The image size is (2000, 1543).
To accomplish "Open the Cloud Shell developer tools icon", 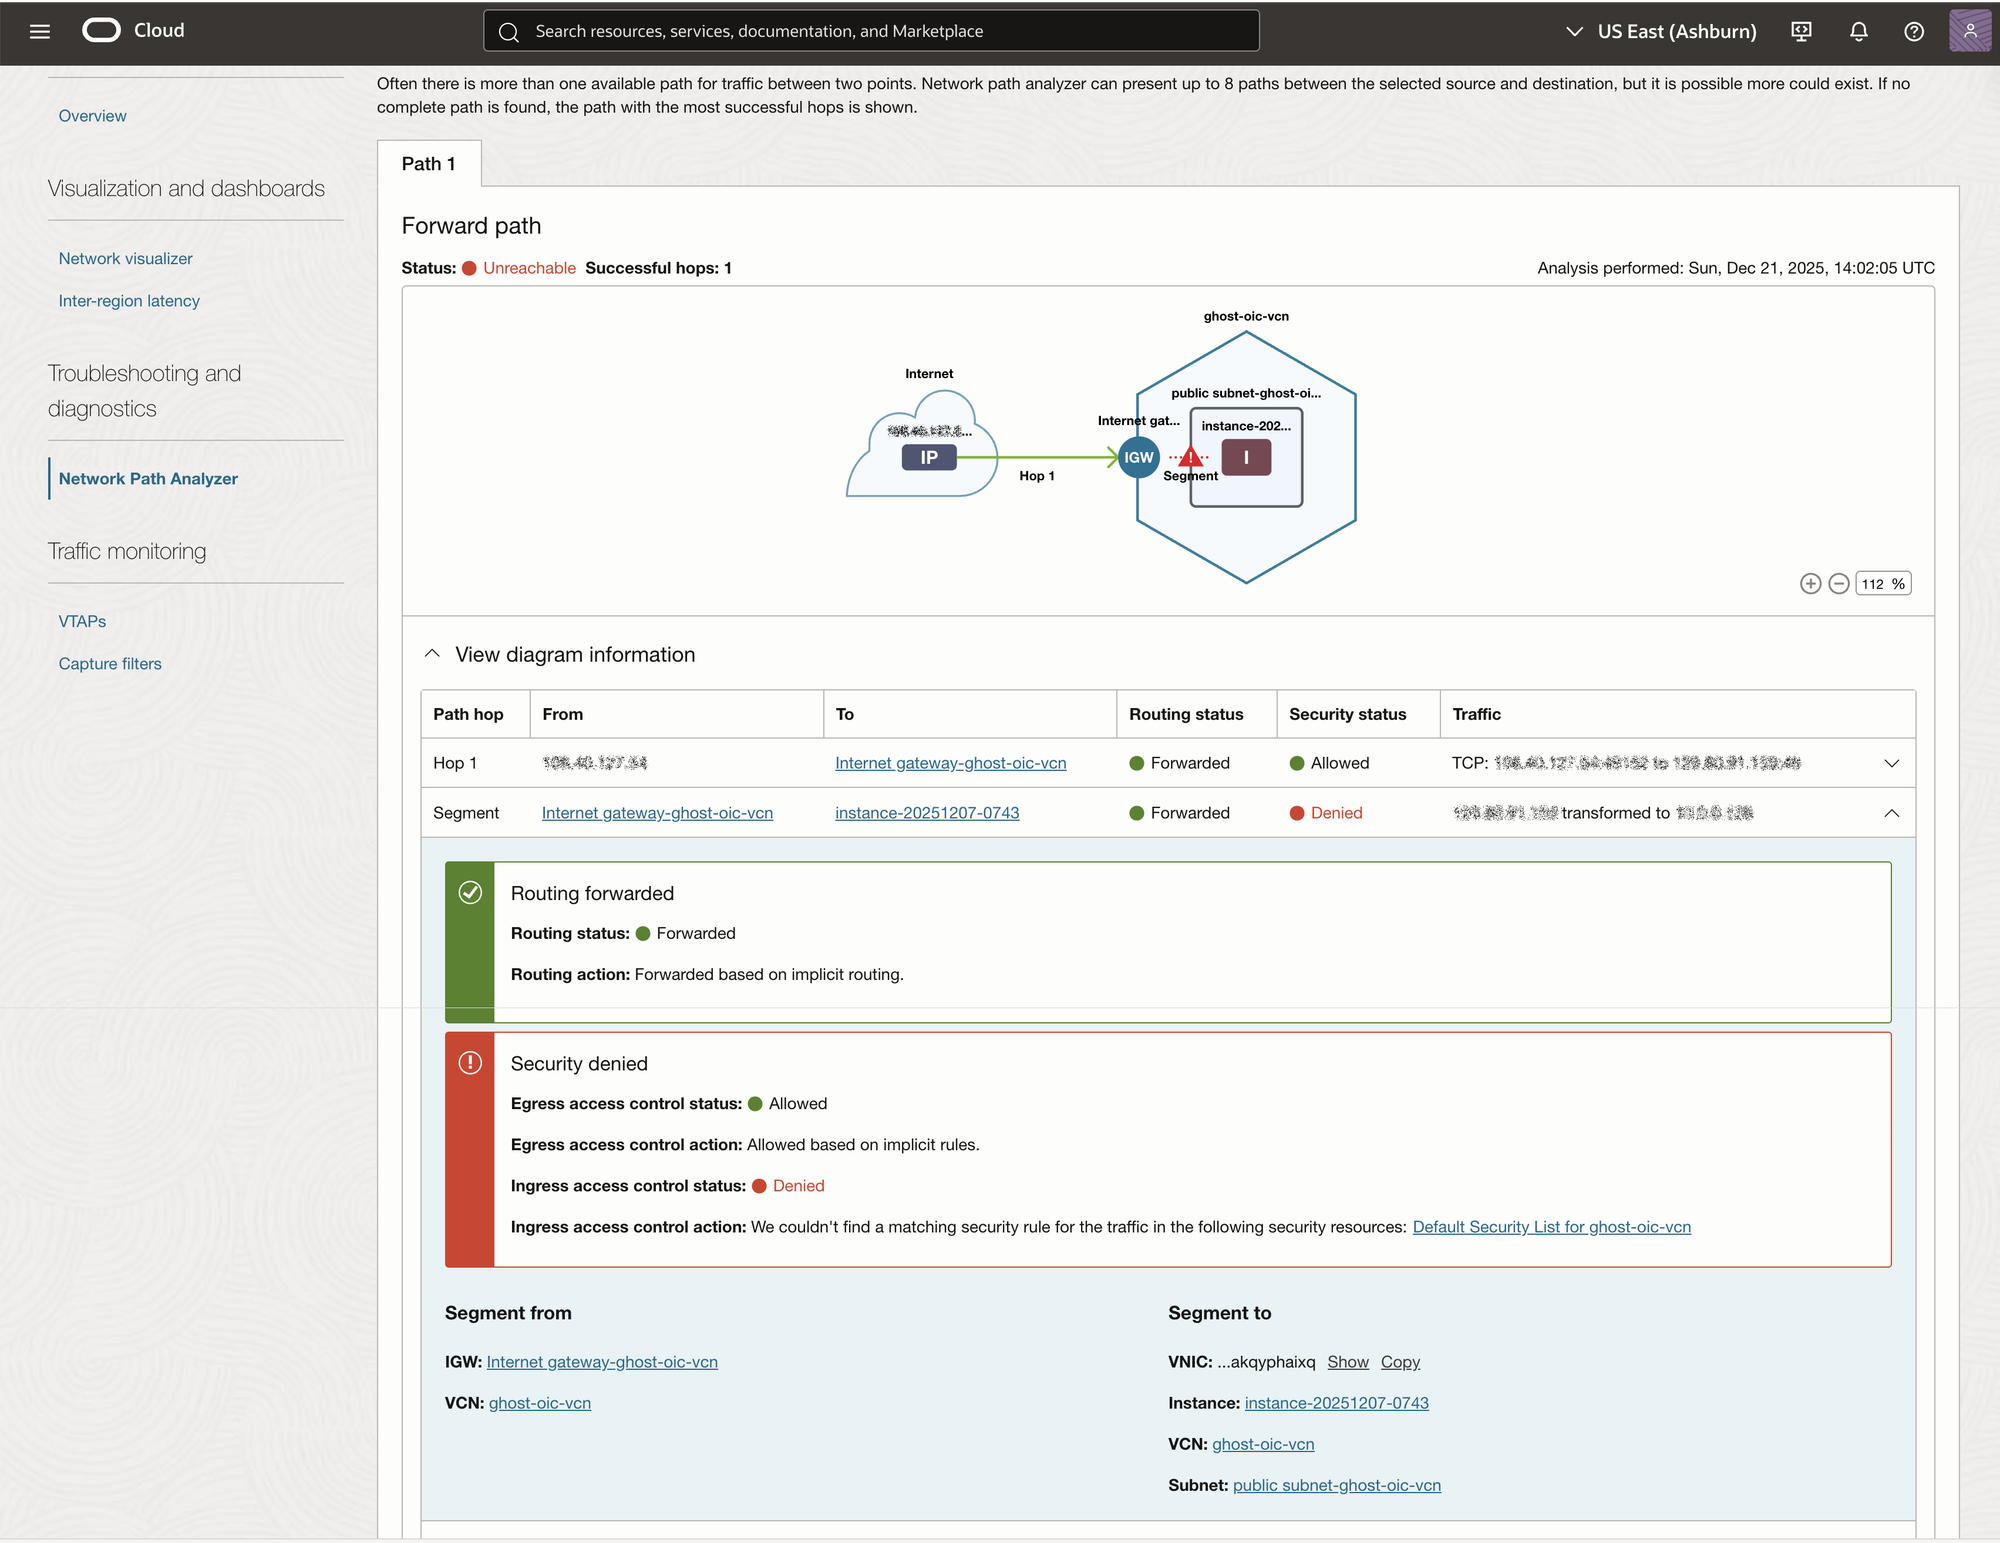I will click(1801, 31).
